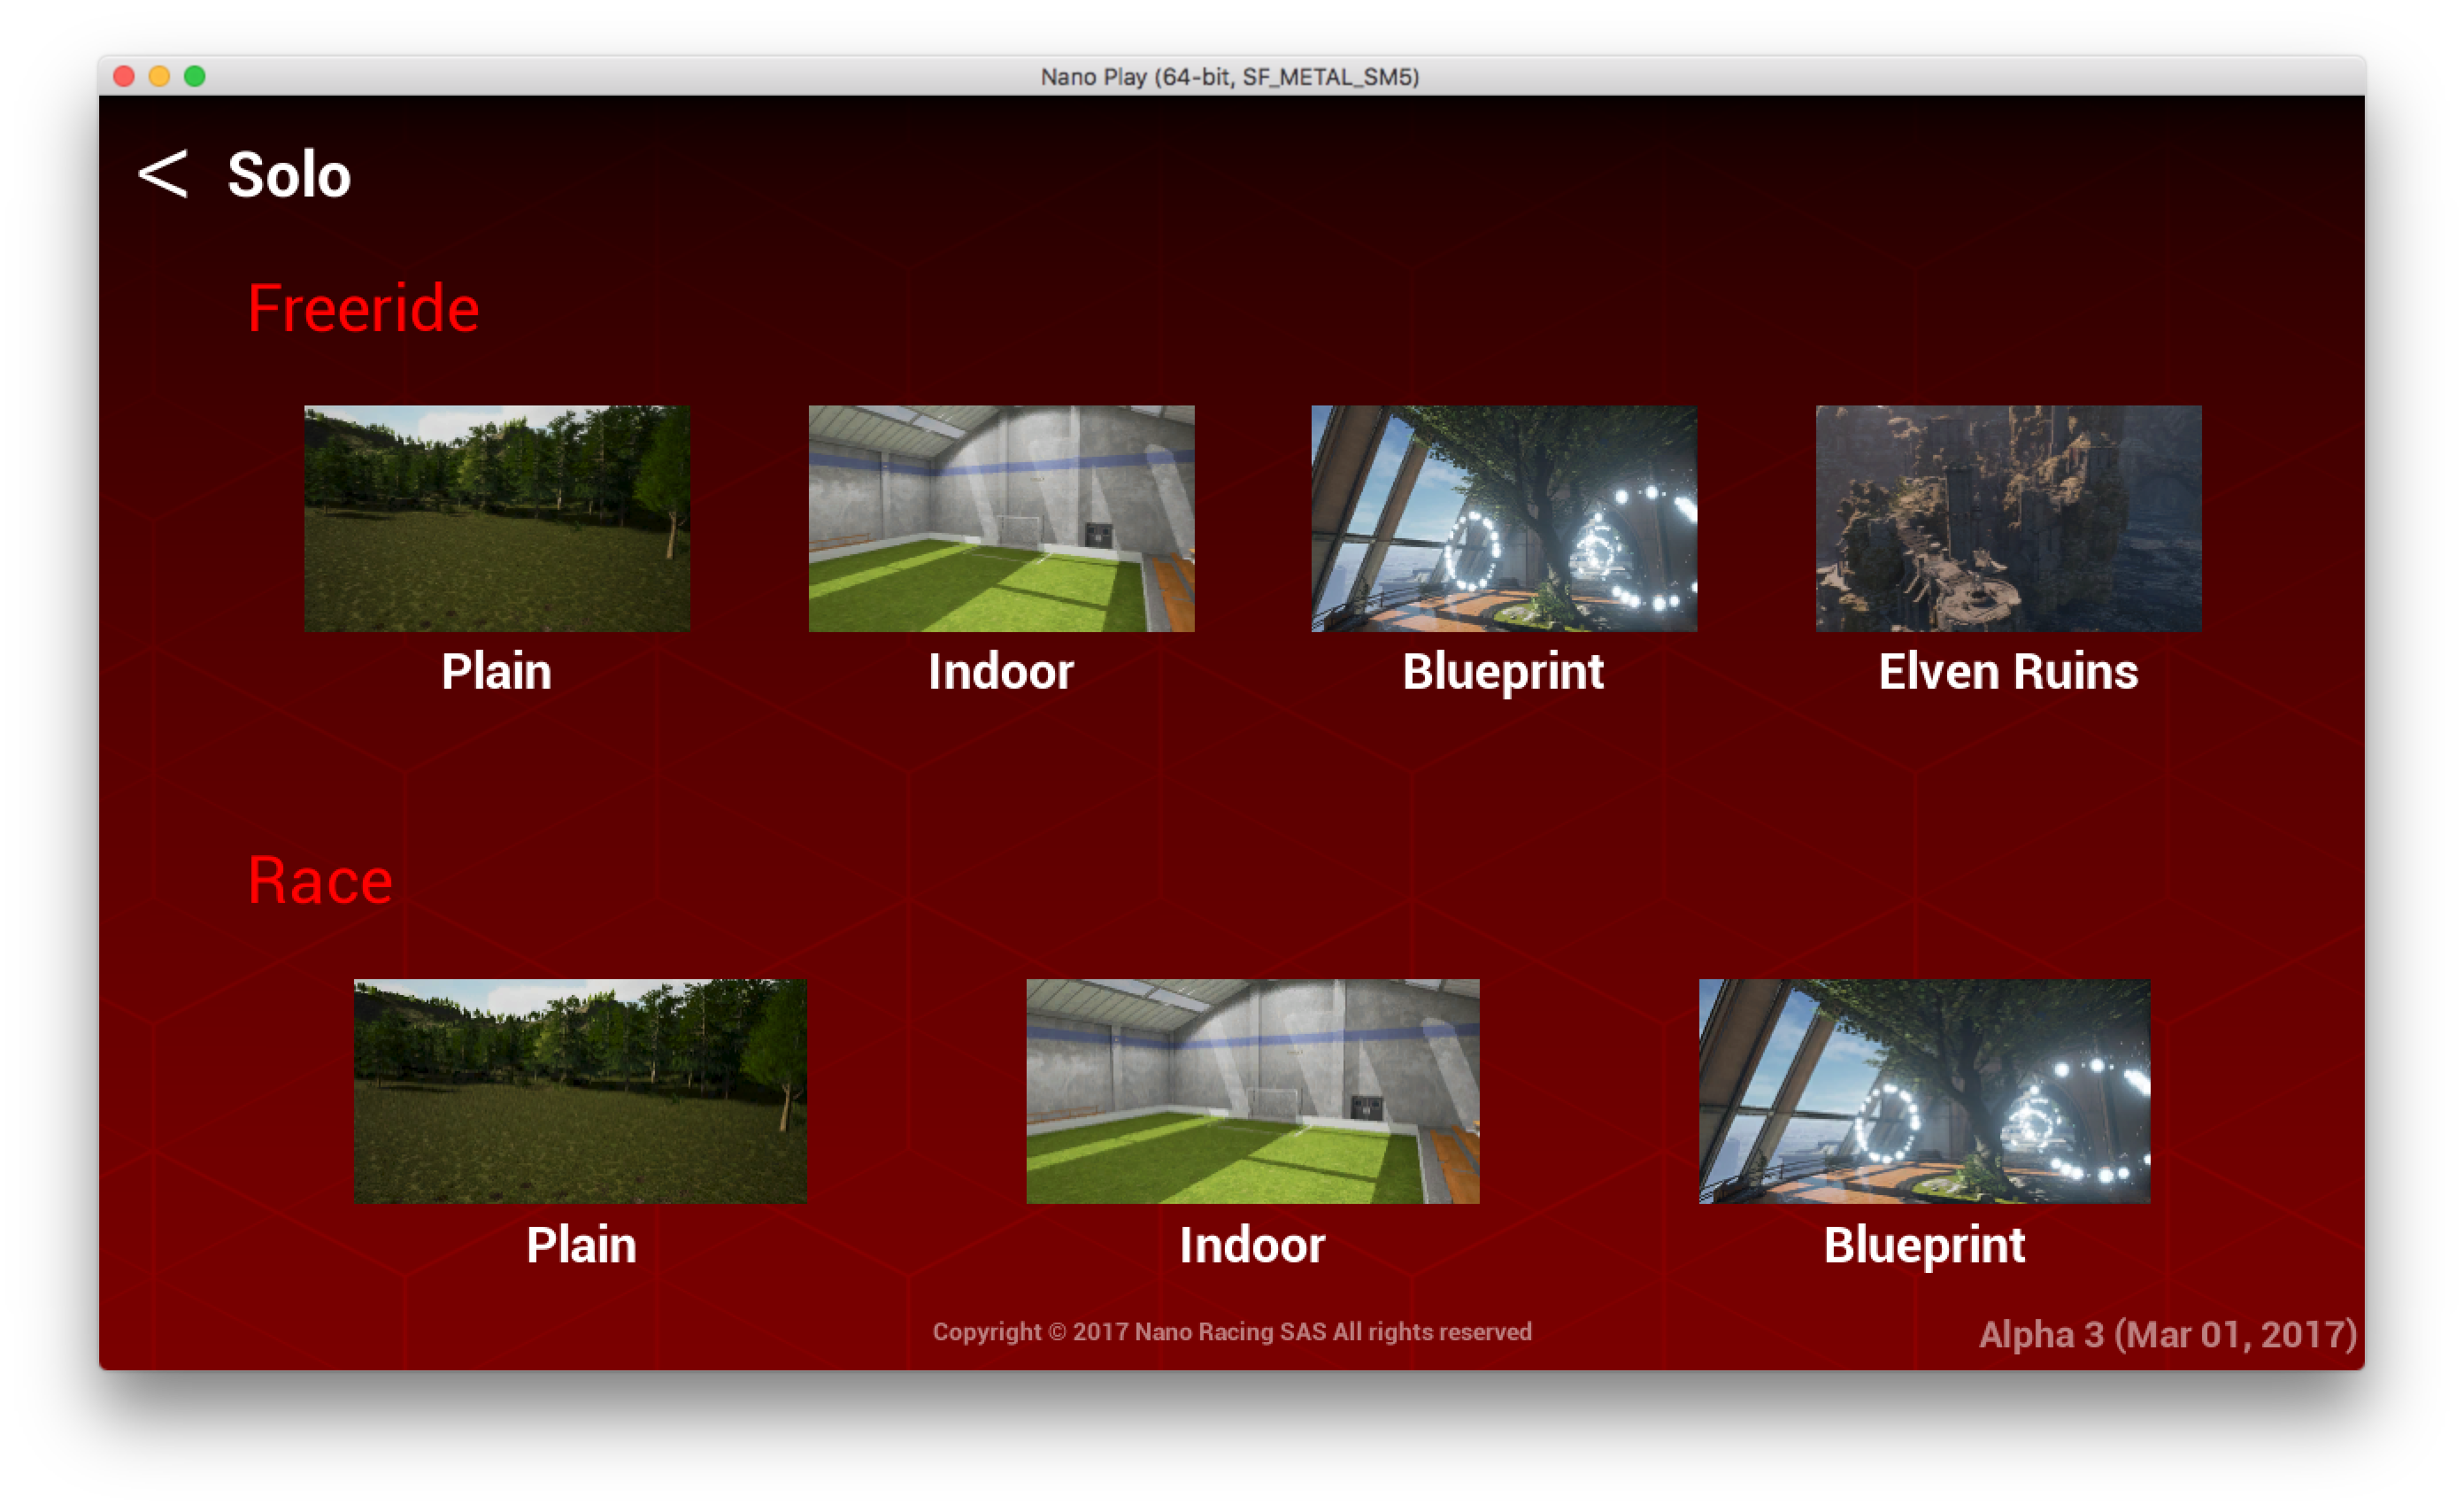Start the Race Plain forest thumbnail
The width and height of the screenshot is (2464, 1512).
(x=580, y=1091)
